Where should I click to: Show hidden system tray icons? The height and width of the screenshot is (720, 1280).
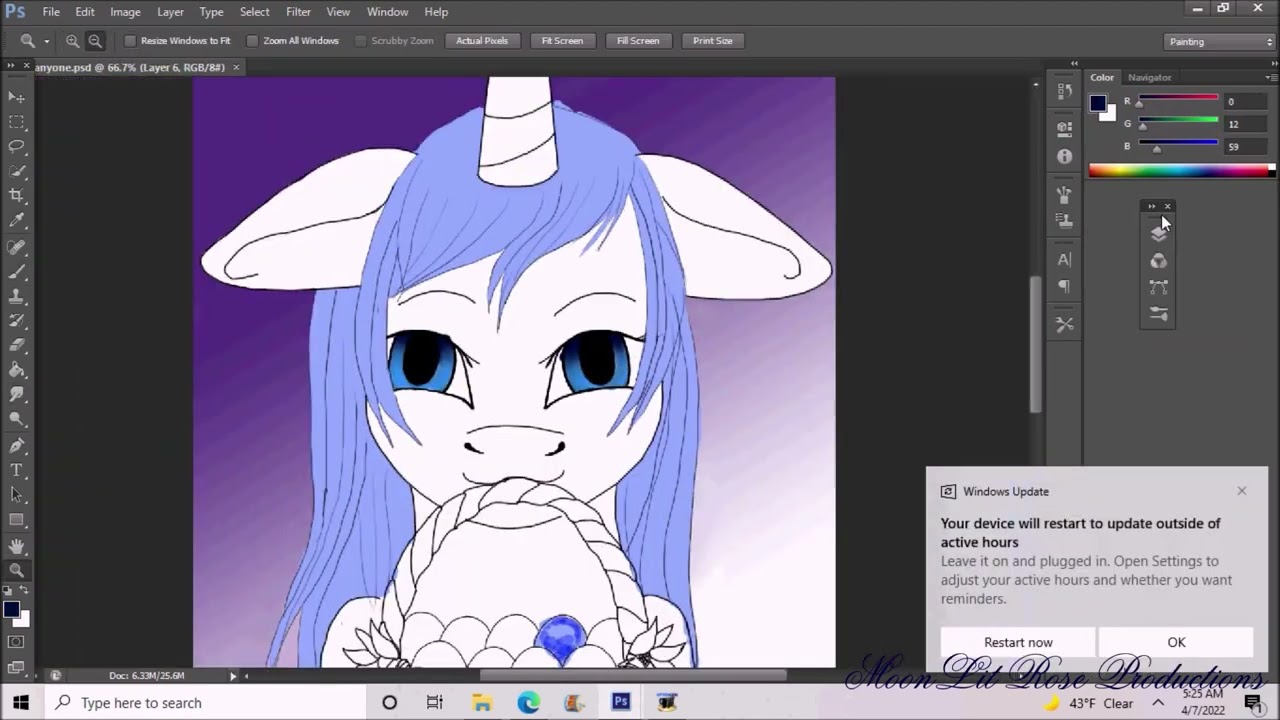(1158, 703)
